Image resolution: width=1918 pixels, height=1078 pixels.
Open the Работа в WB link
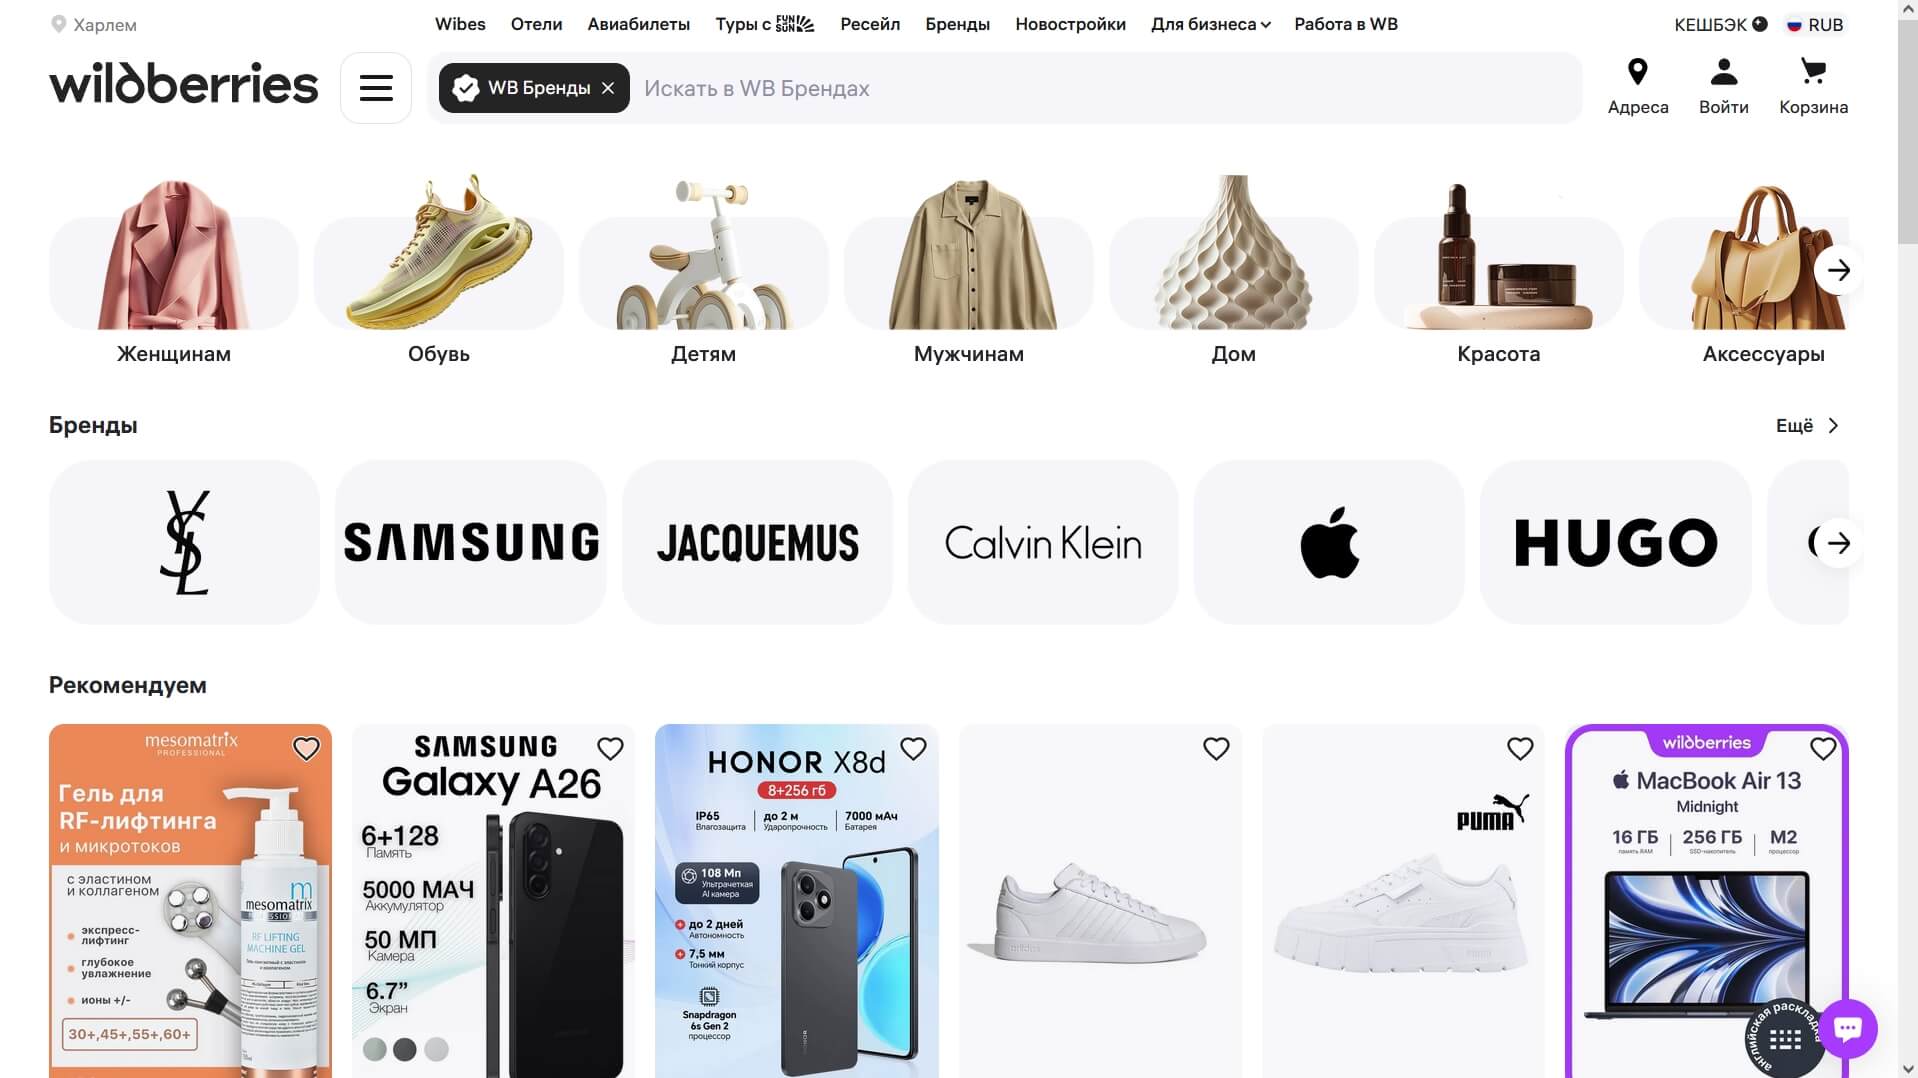(x=1345, y=24)
